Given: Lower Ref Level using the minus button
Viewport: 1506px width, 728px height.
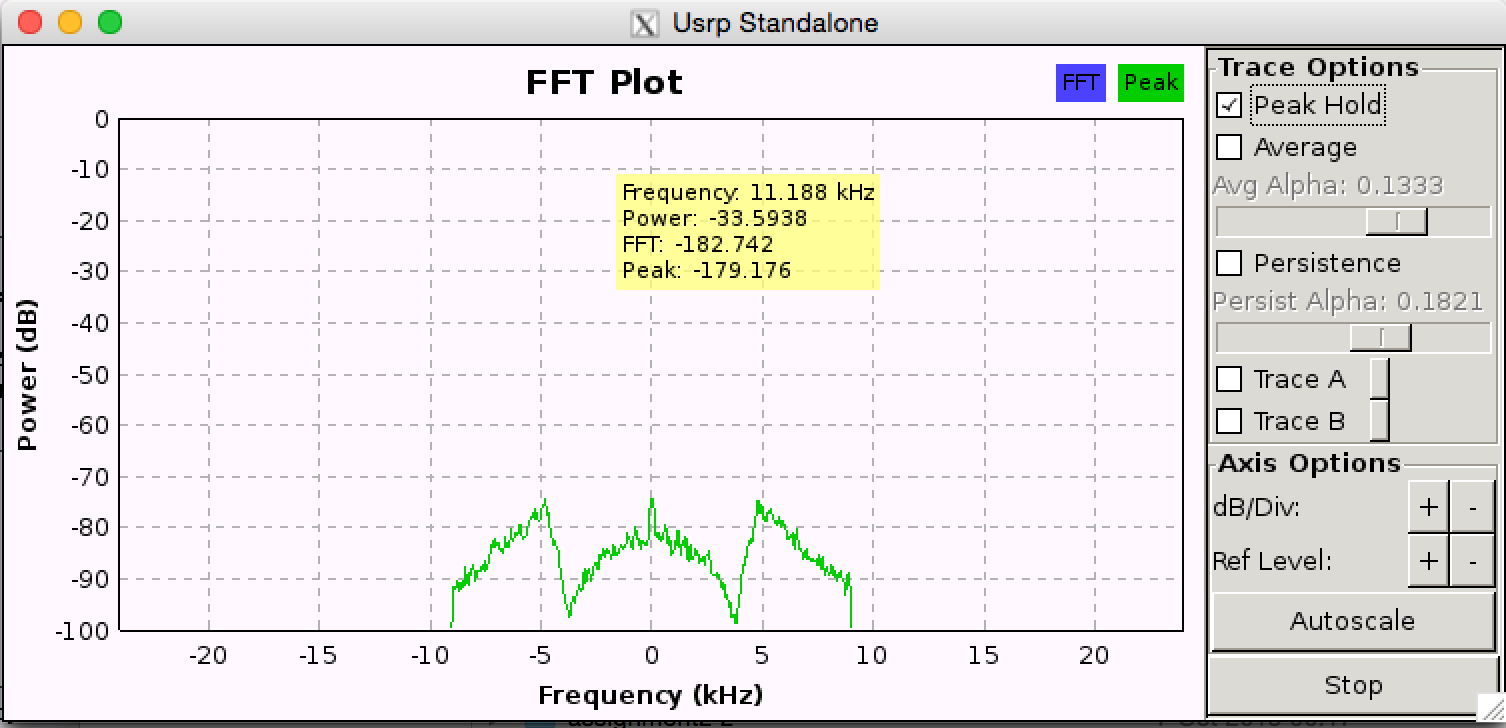Looking at the screenshot, I should [1472, 561].
